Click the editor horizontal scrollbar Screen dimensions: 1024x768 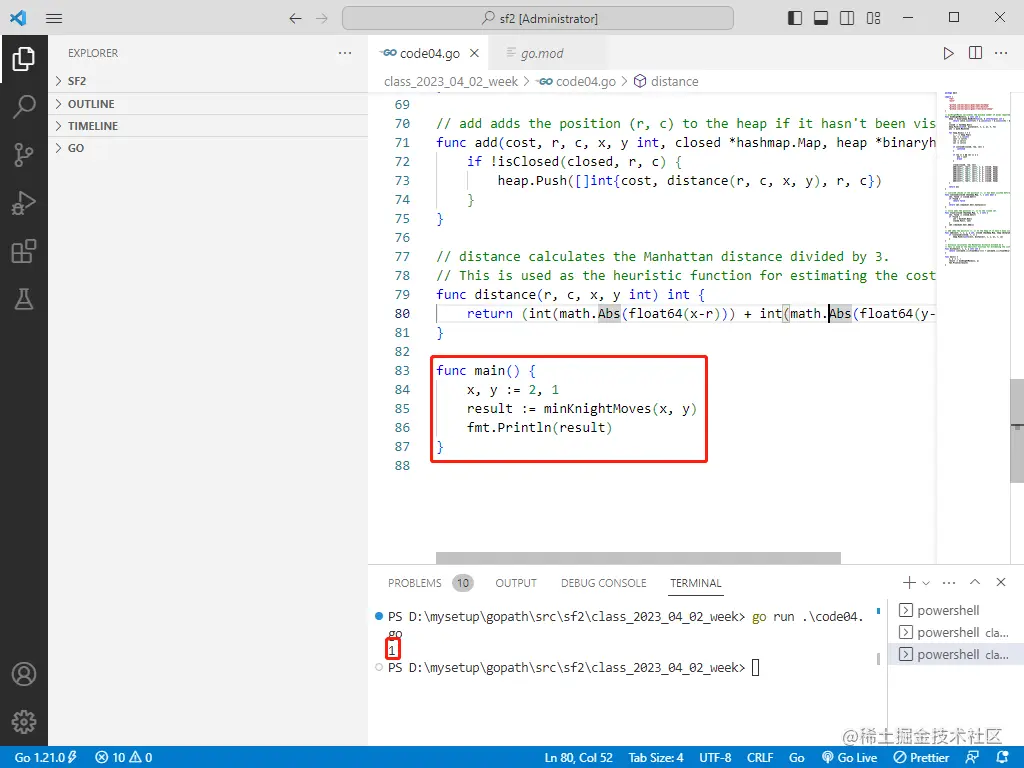[x=638, y=558]
